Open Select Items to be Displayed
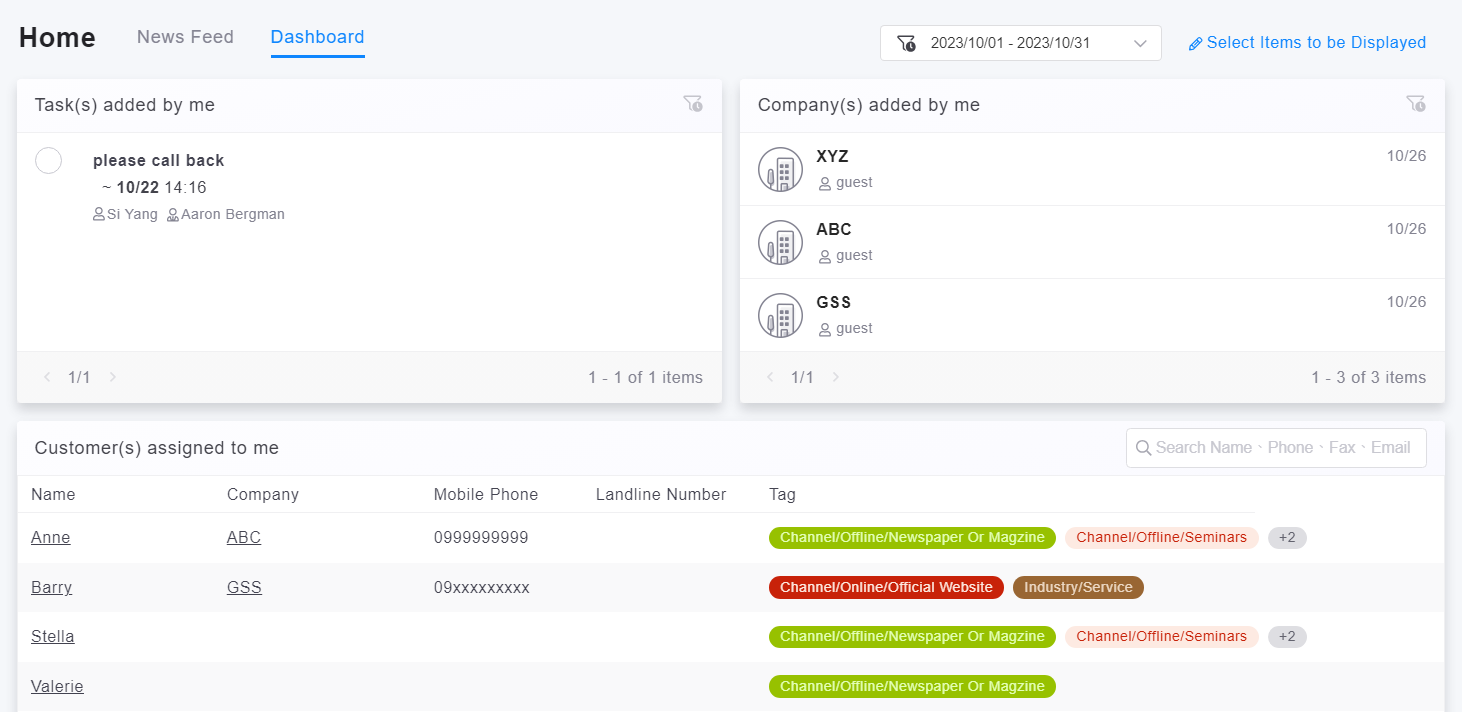This screenshot has height=712, width=1462. [1315, 43]
